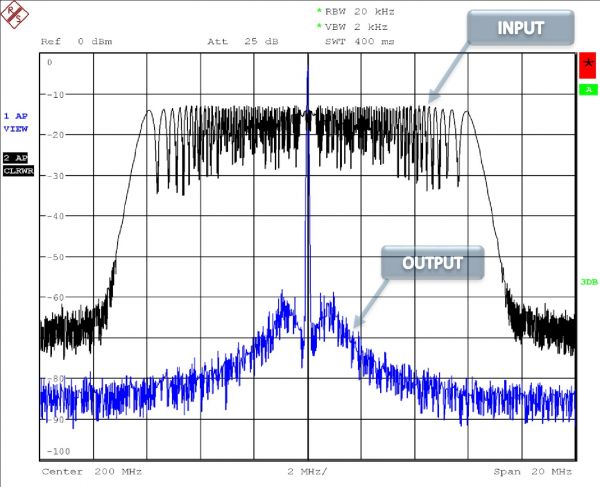Click the Span 20 MHz label

point(532,469)
